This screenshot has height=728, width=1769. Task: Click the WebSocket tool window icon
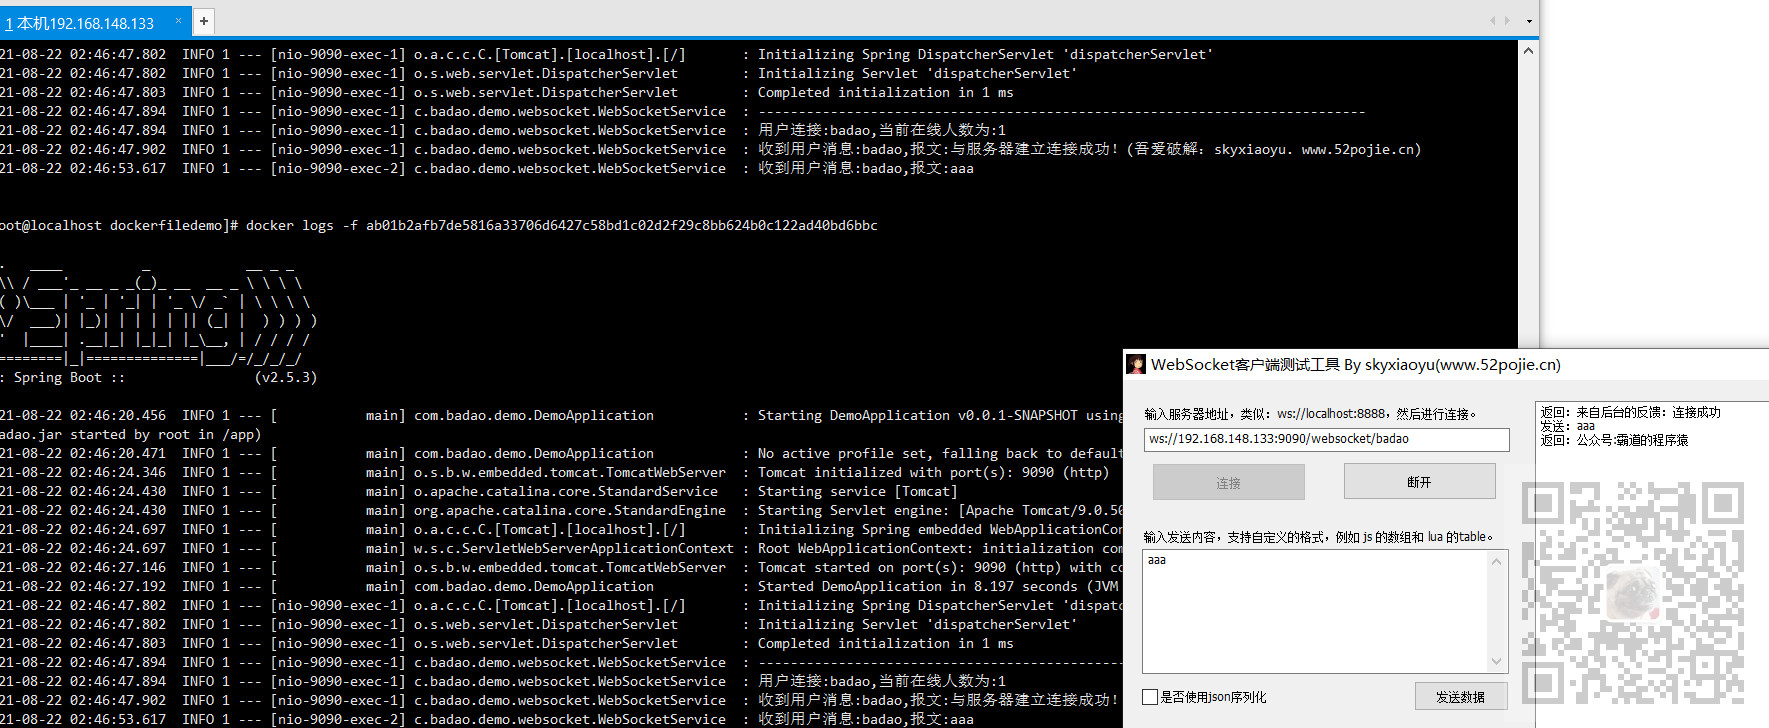click(1136, 364)
